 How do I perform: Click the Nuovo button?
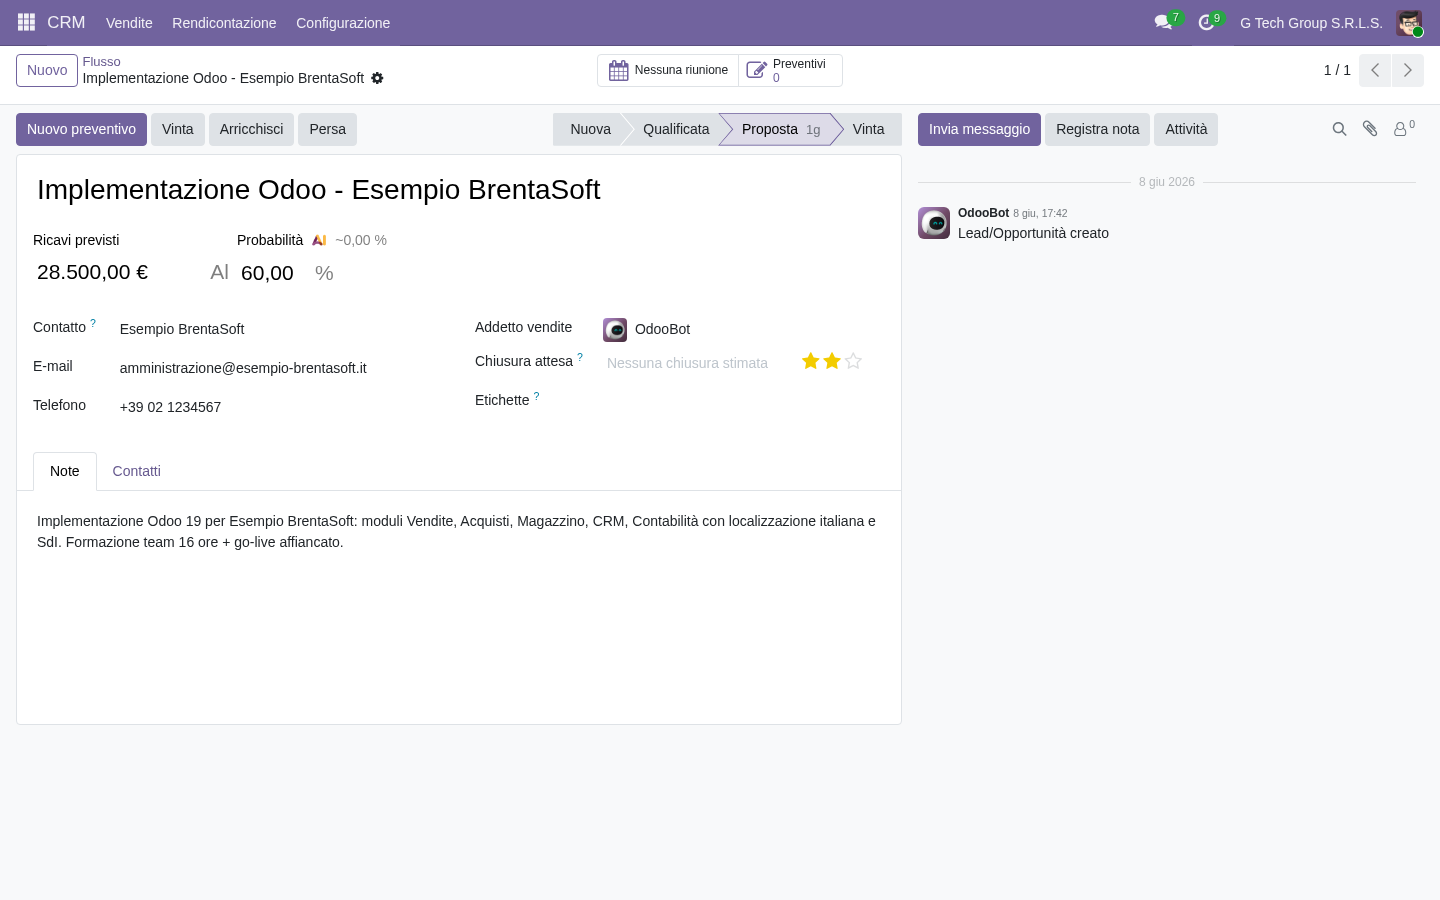pyautogui.click(x=47, y=70)
